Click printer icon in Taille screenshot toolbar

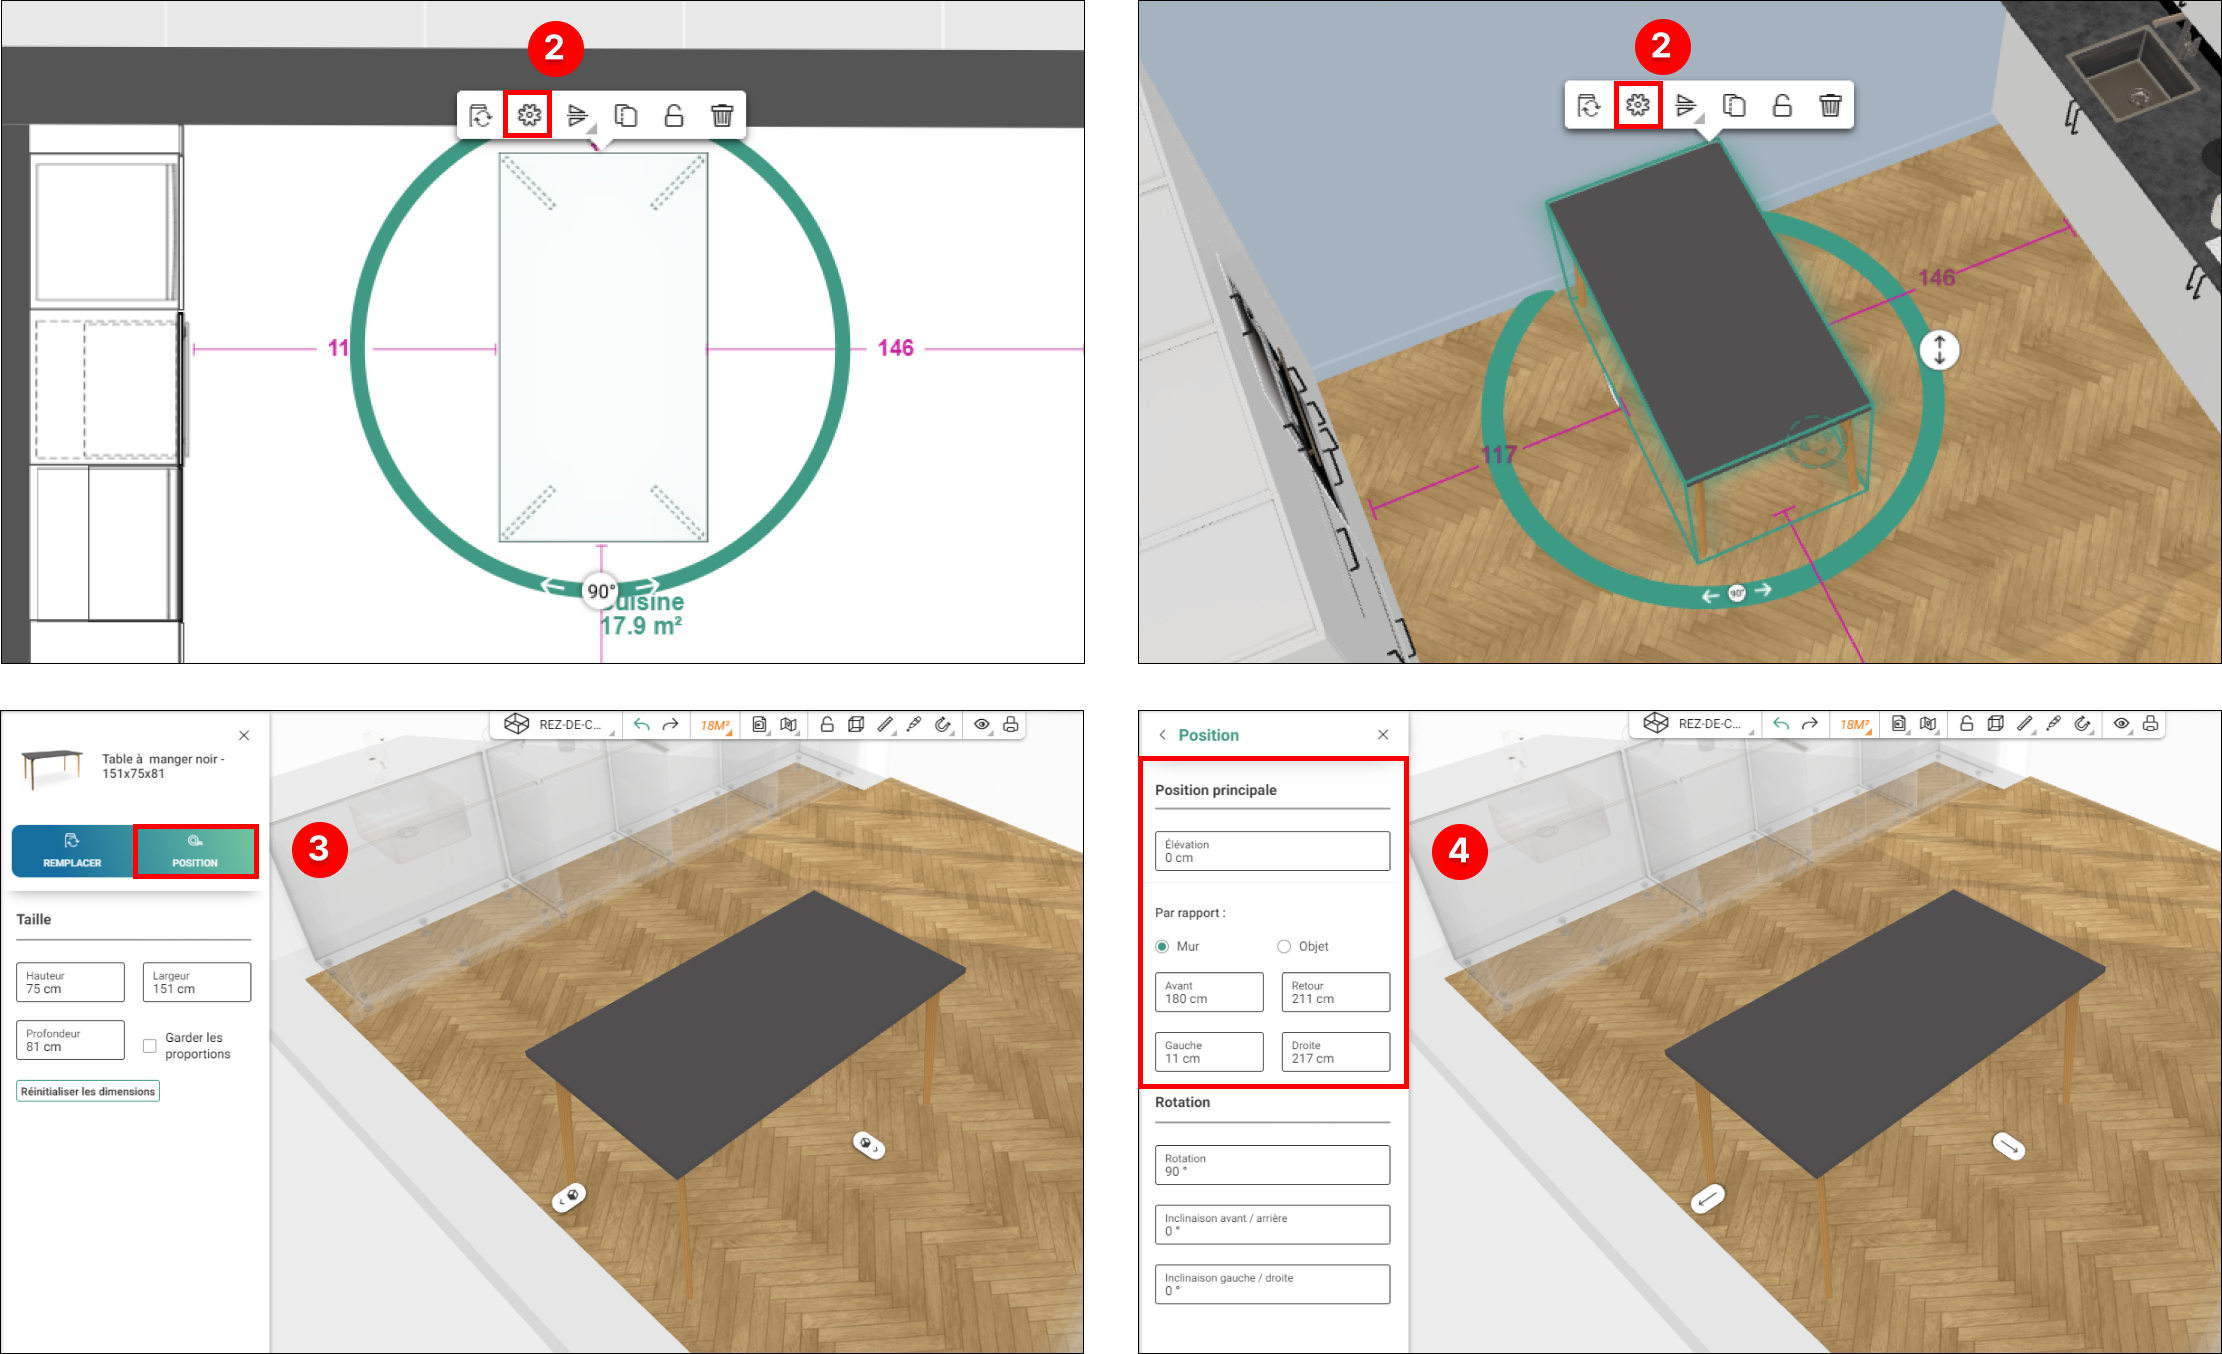tap(1011, 724)
